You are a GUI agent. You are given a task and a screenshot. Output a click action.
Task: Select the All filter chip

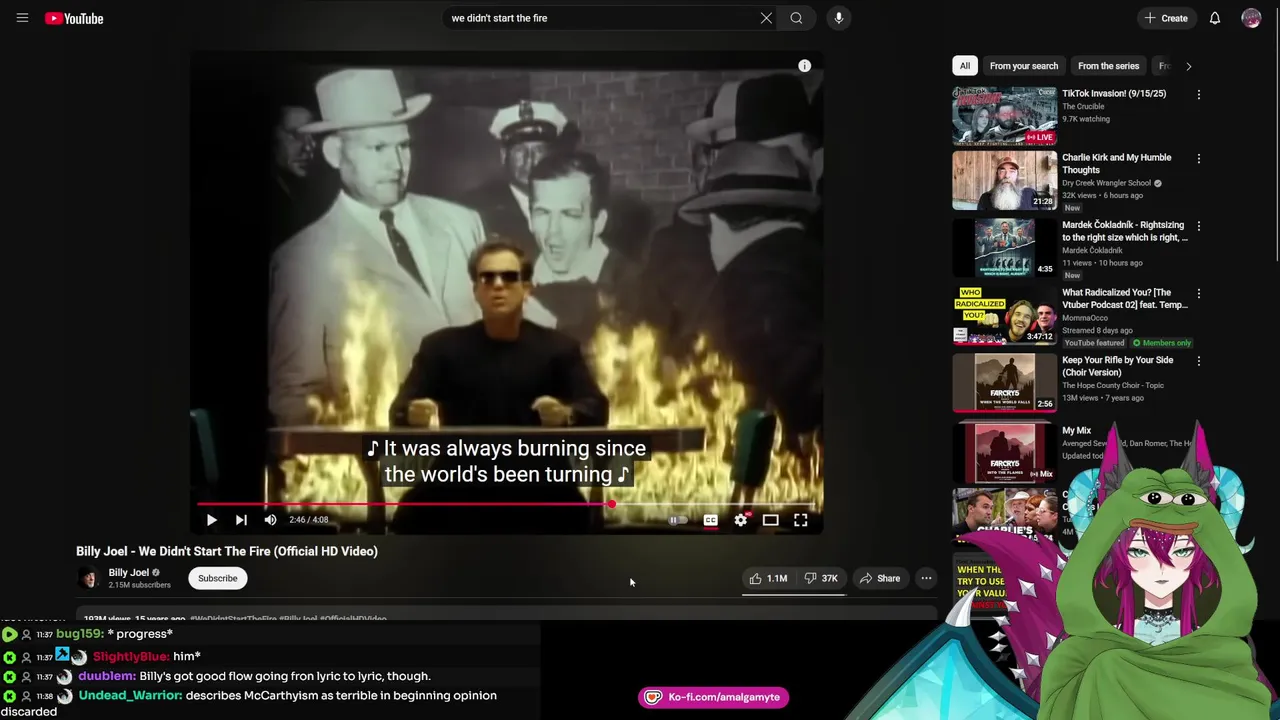[x=965, y=66]
